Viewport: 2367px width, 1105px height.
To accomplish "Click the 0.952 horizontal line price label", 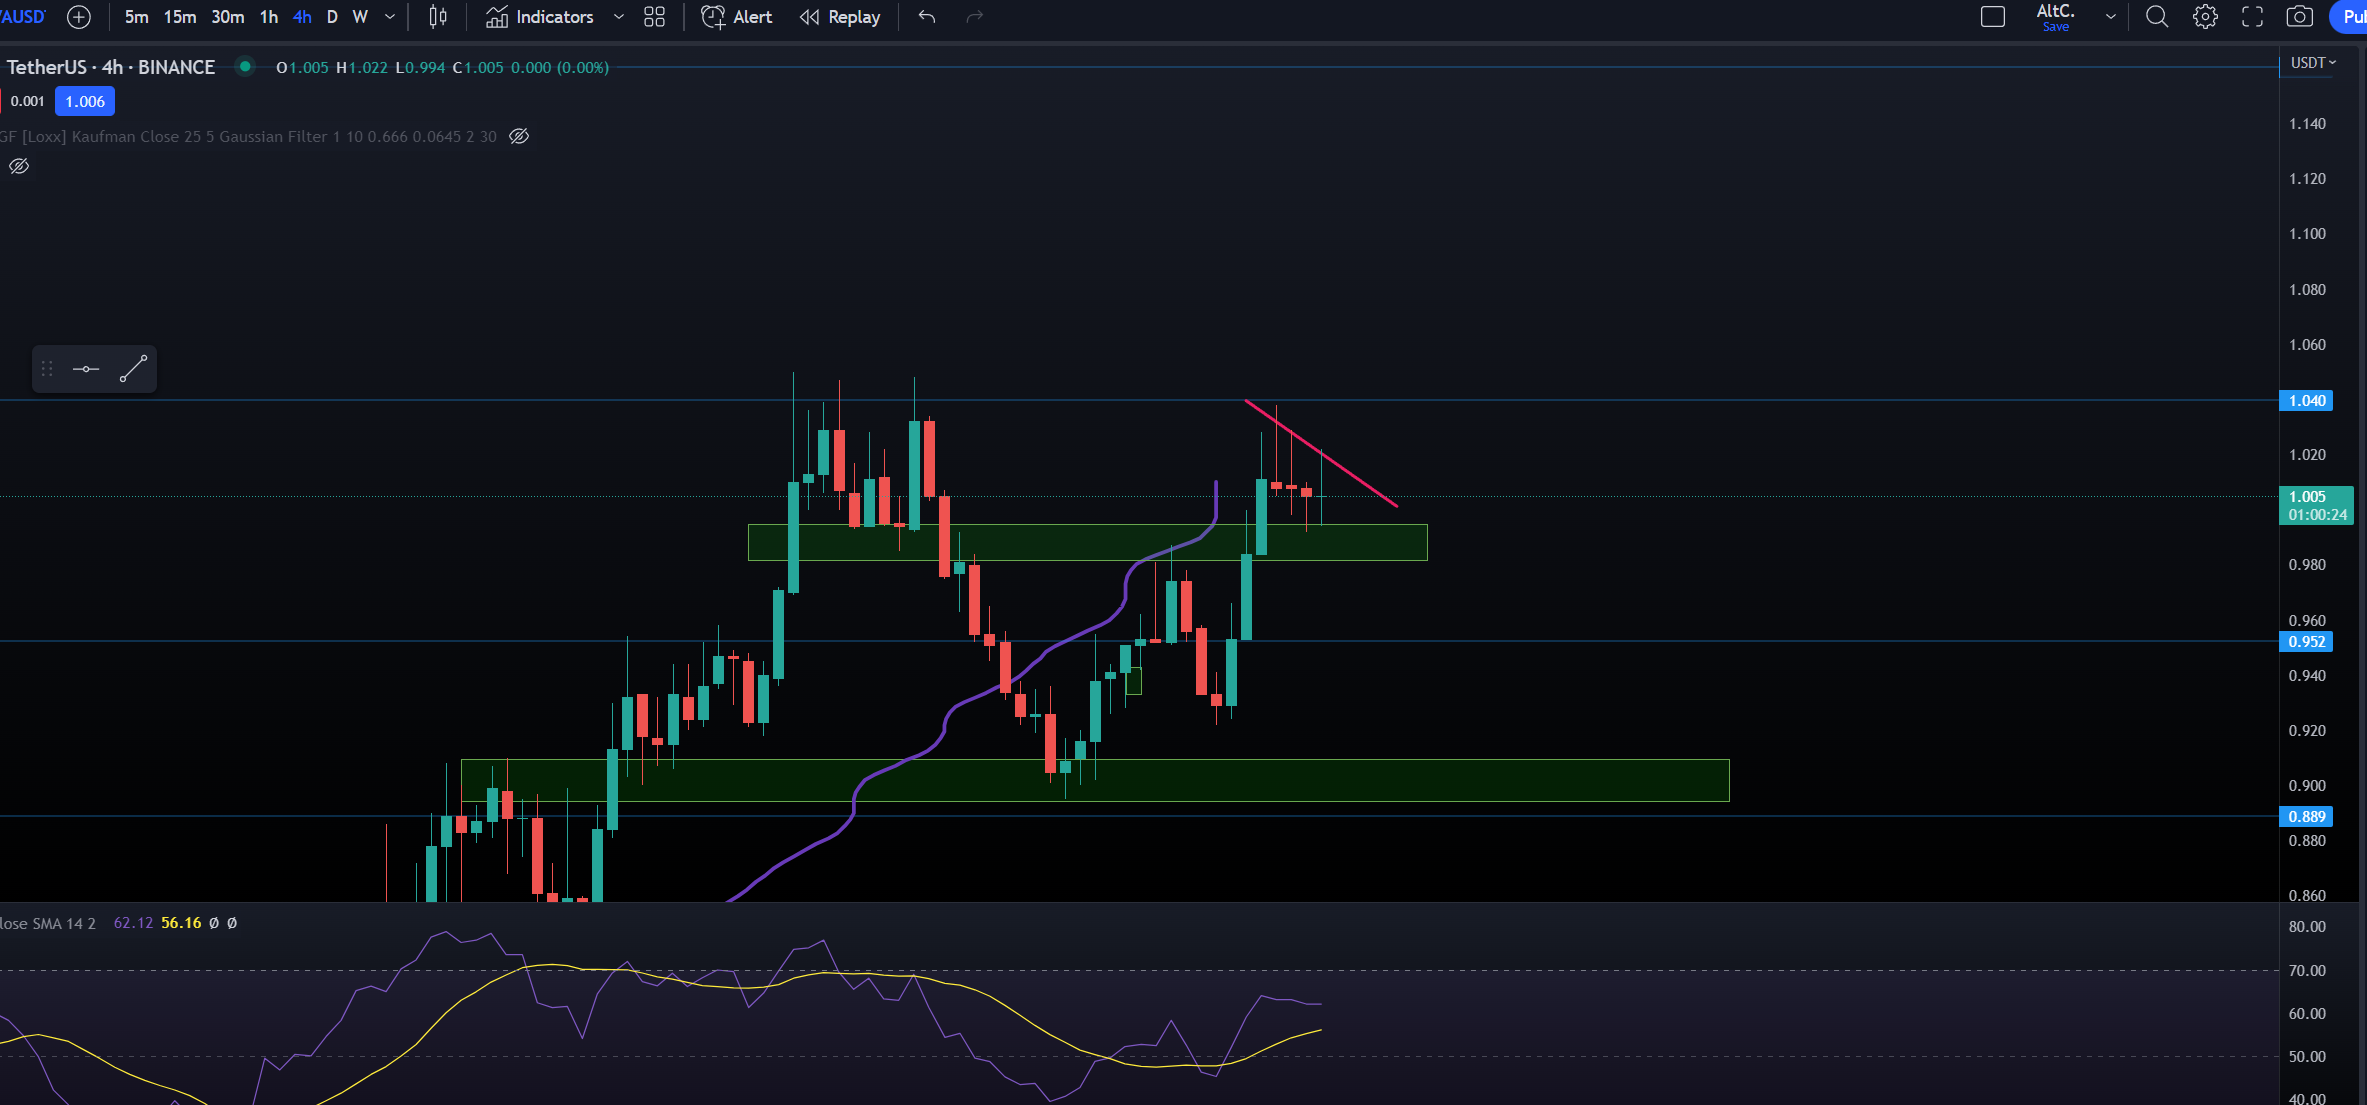I will coord(2306,641).
